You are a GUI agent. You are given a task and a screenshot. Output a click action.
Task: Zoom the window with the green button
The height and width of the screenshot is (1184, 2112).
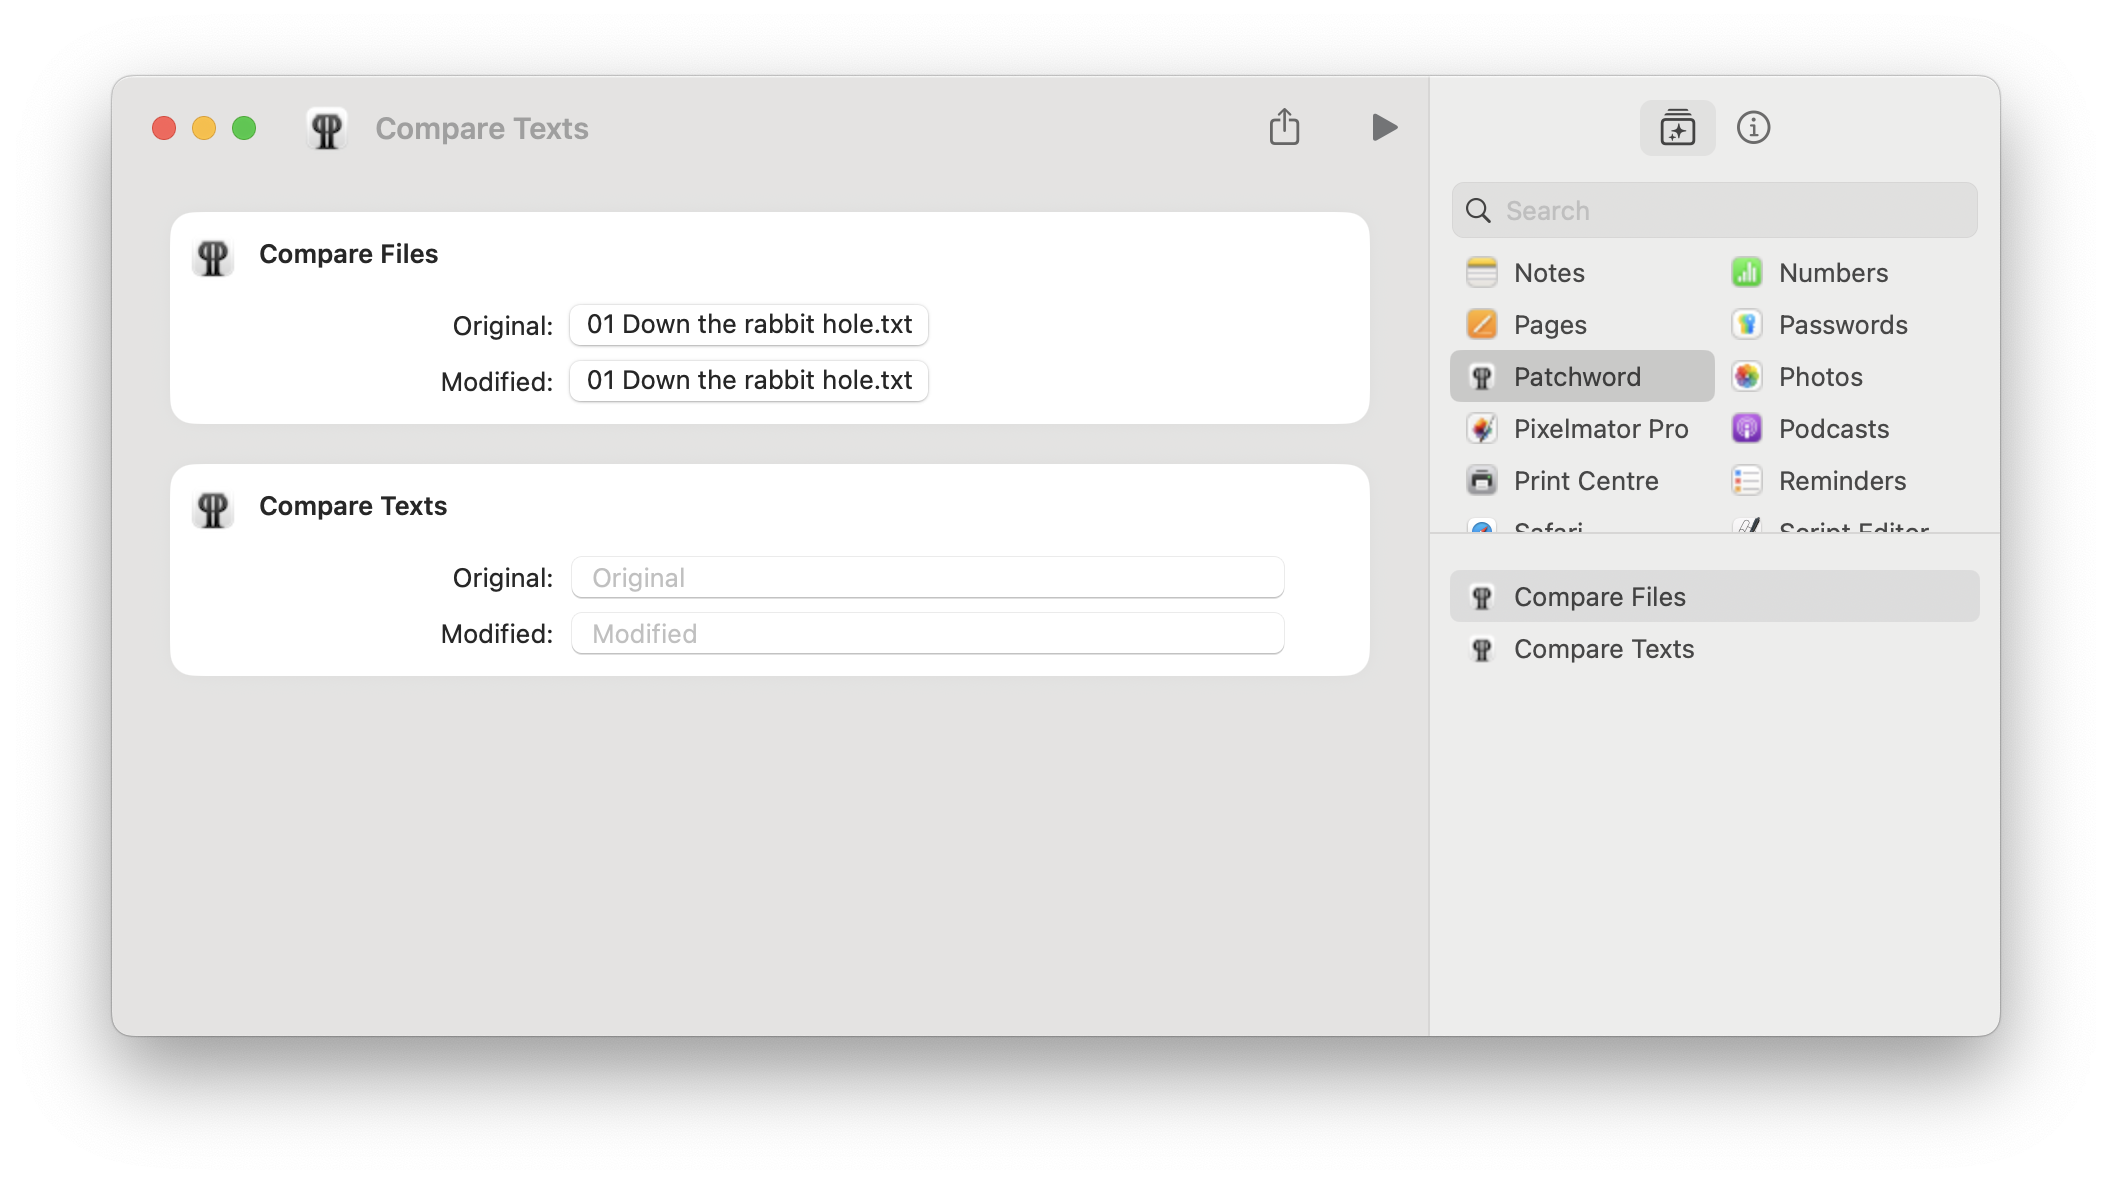[x=244, y=128]
